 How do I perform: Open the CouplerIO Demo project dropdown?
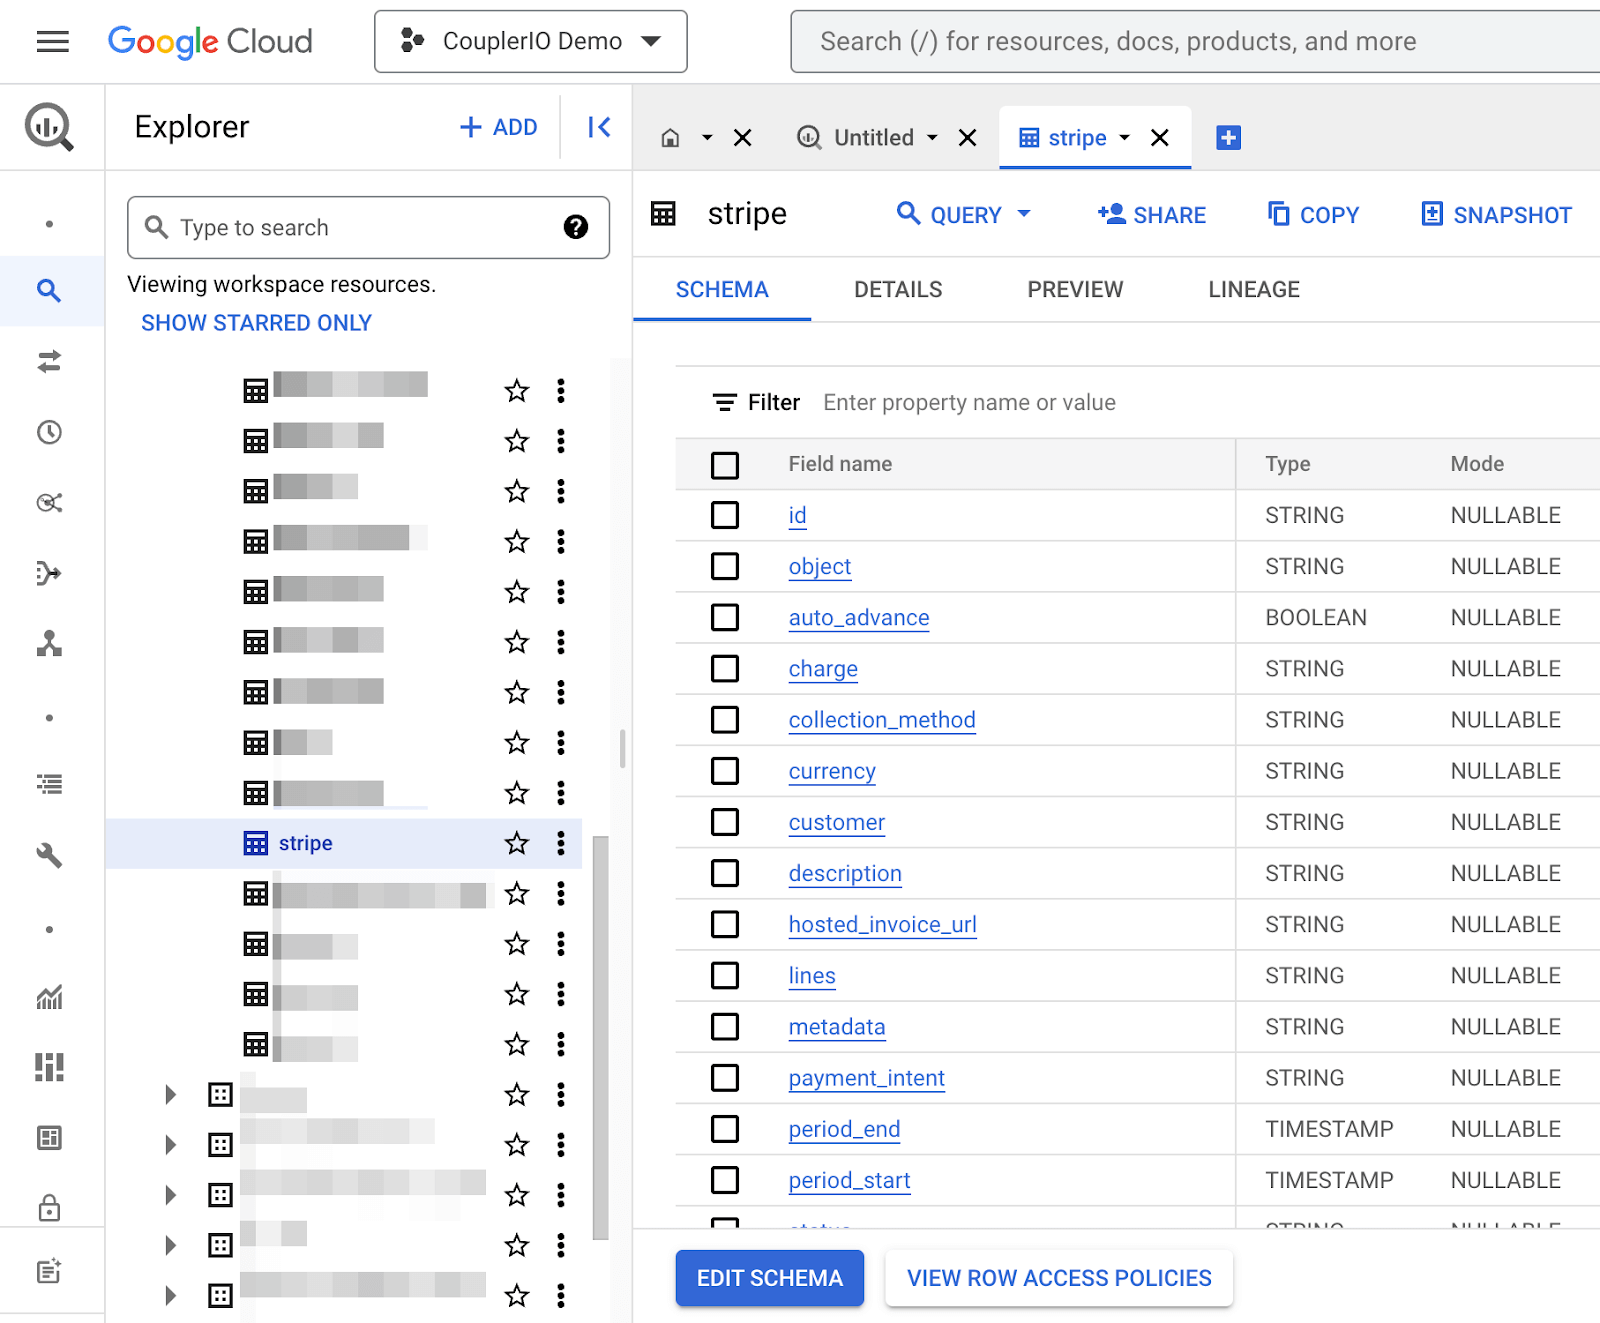point(531,41)
